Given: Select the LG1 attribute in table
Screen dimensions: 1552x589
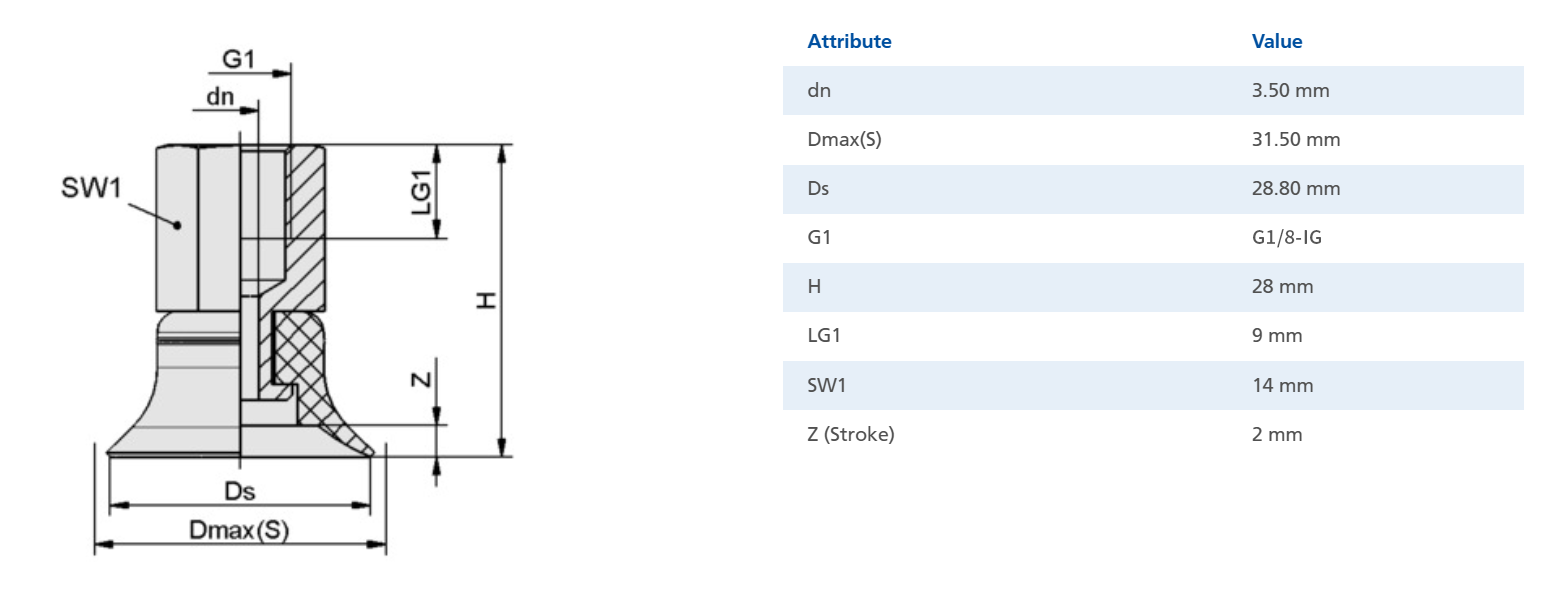Looking at the screenshot, I should pos(824,336).
